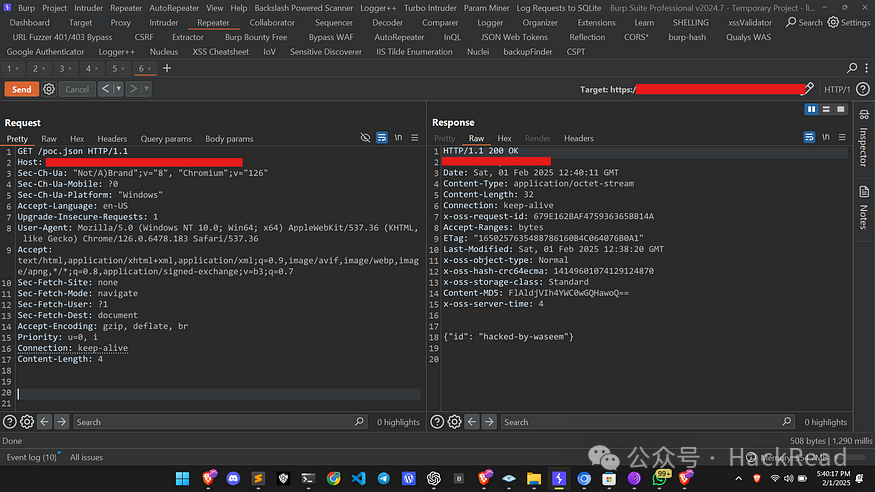This screenshot has height=492, width=875.
Task: Focus the Request search field
Action: coord(220,422)
